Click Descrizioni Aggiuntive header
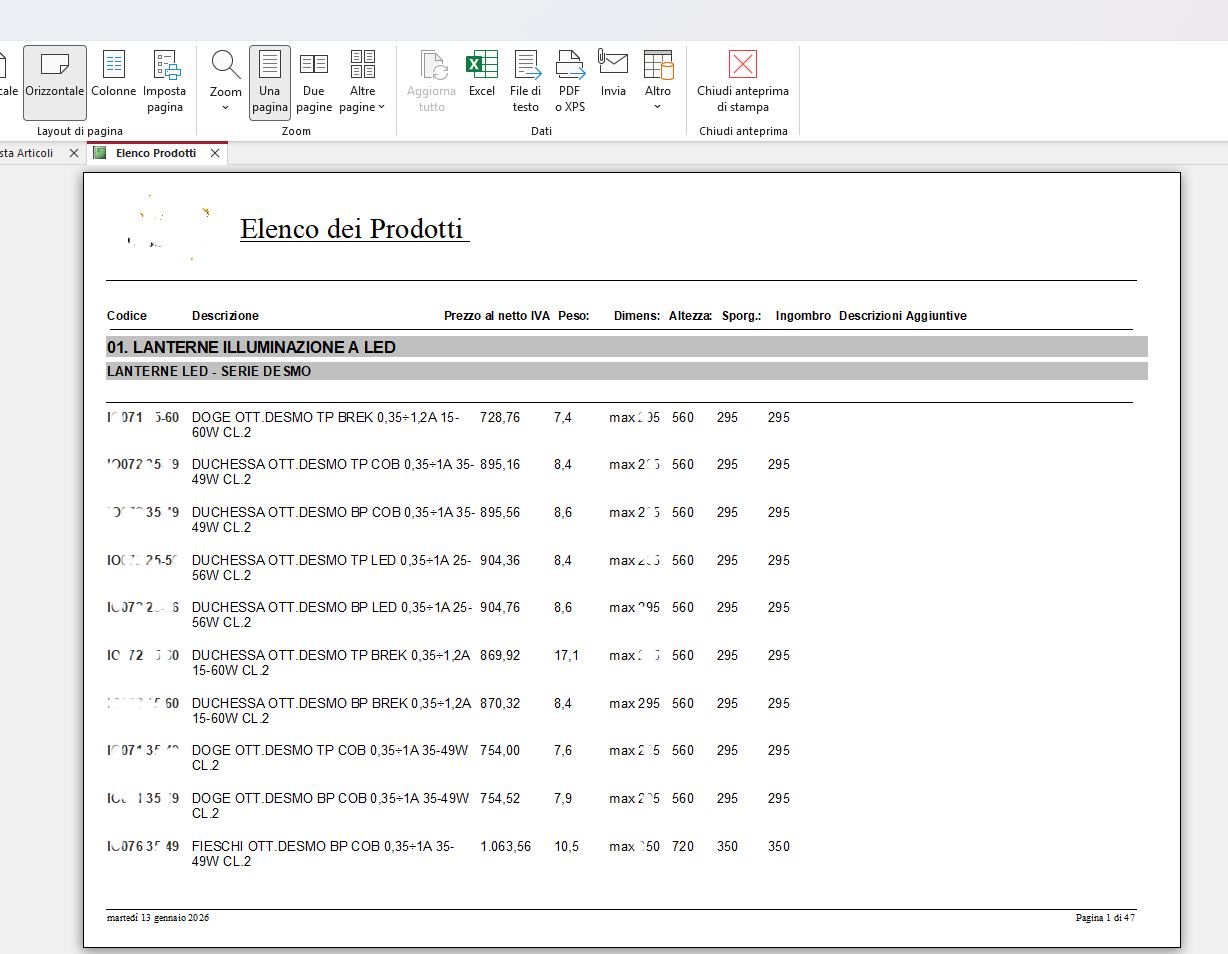Viewport: 1228px width, 954px height. pyautogui.click(x=903, y=316)
